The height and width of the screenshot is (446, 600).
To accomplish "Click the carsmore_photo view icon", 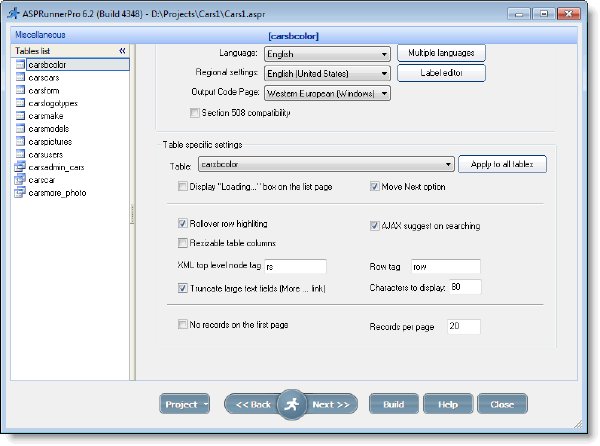I will coord(20,192).
